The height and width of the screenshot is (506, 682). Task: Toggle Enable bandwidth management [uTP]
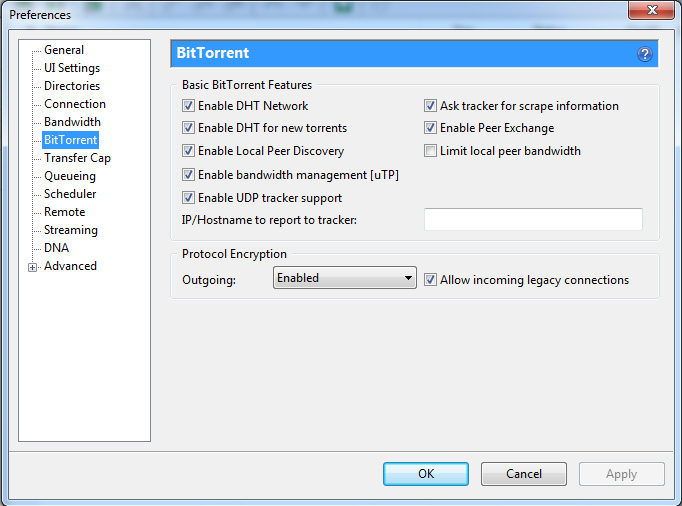[x=188, y=174]
